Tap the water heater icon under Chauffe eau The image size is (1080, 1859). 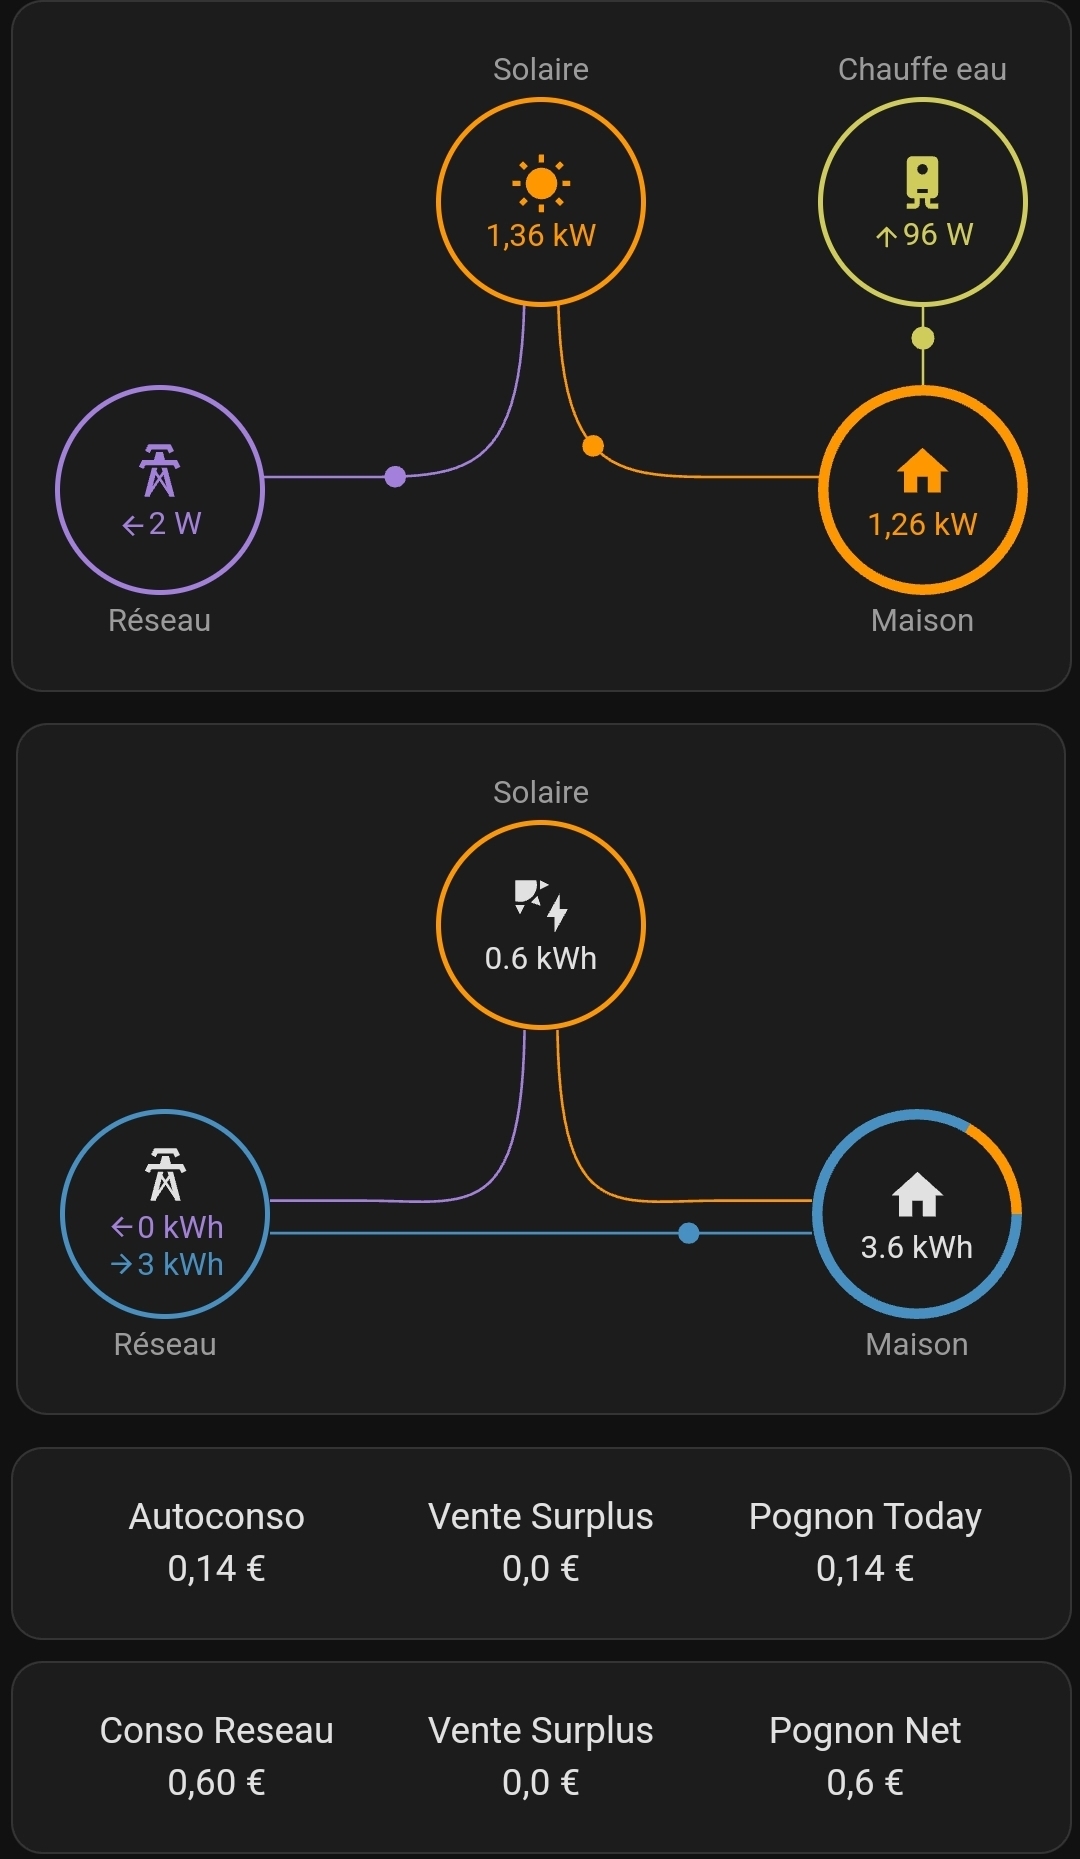pos(922,182)
